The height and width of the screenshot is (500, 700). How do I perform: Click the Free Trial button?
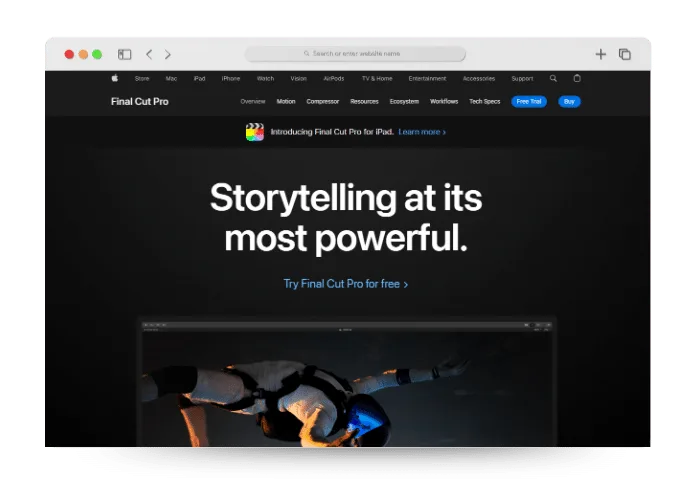pos(529,102)
